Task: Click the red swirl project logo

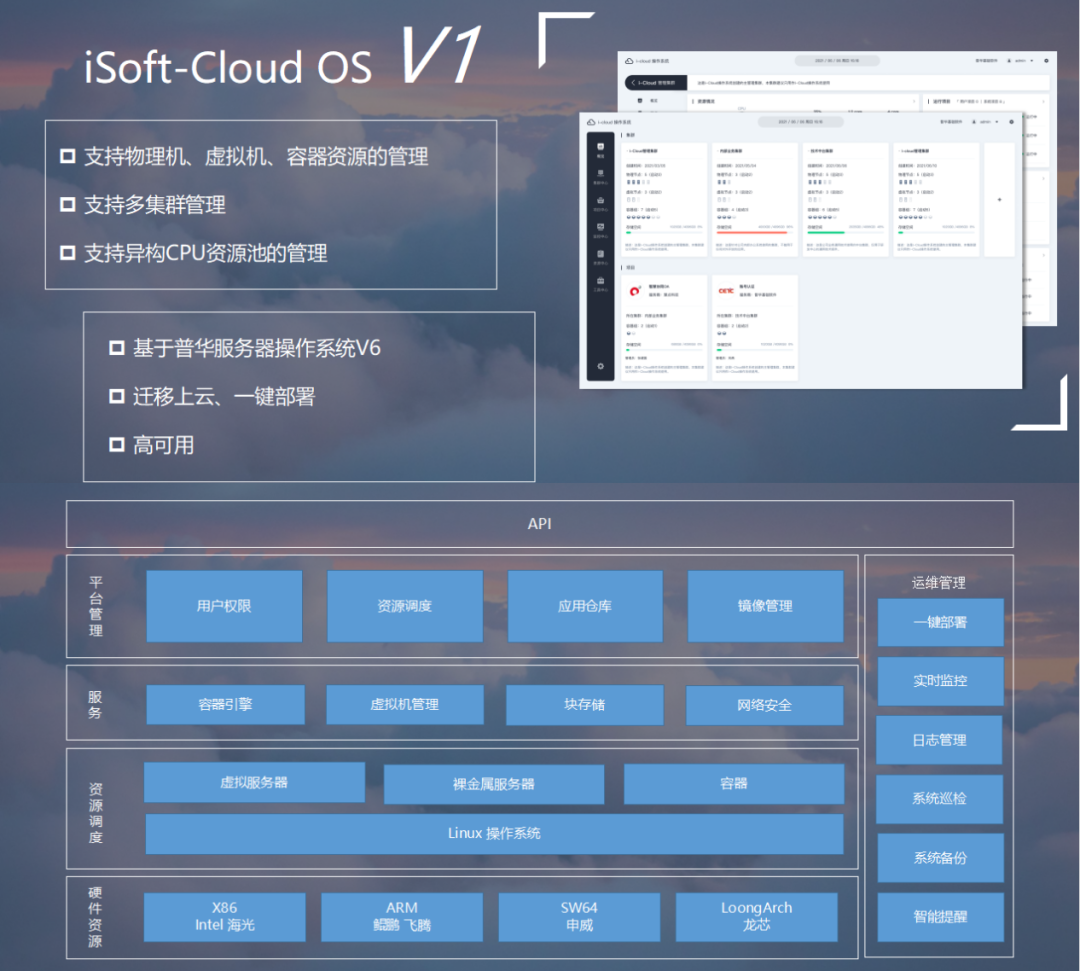Action: [x=635, y=291]
